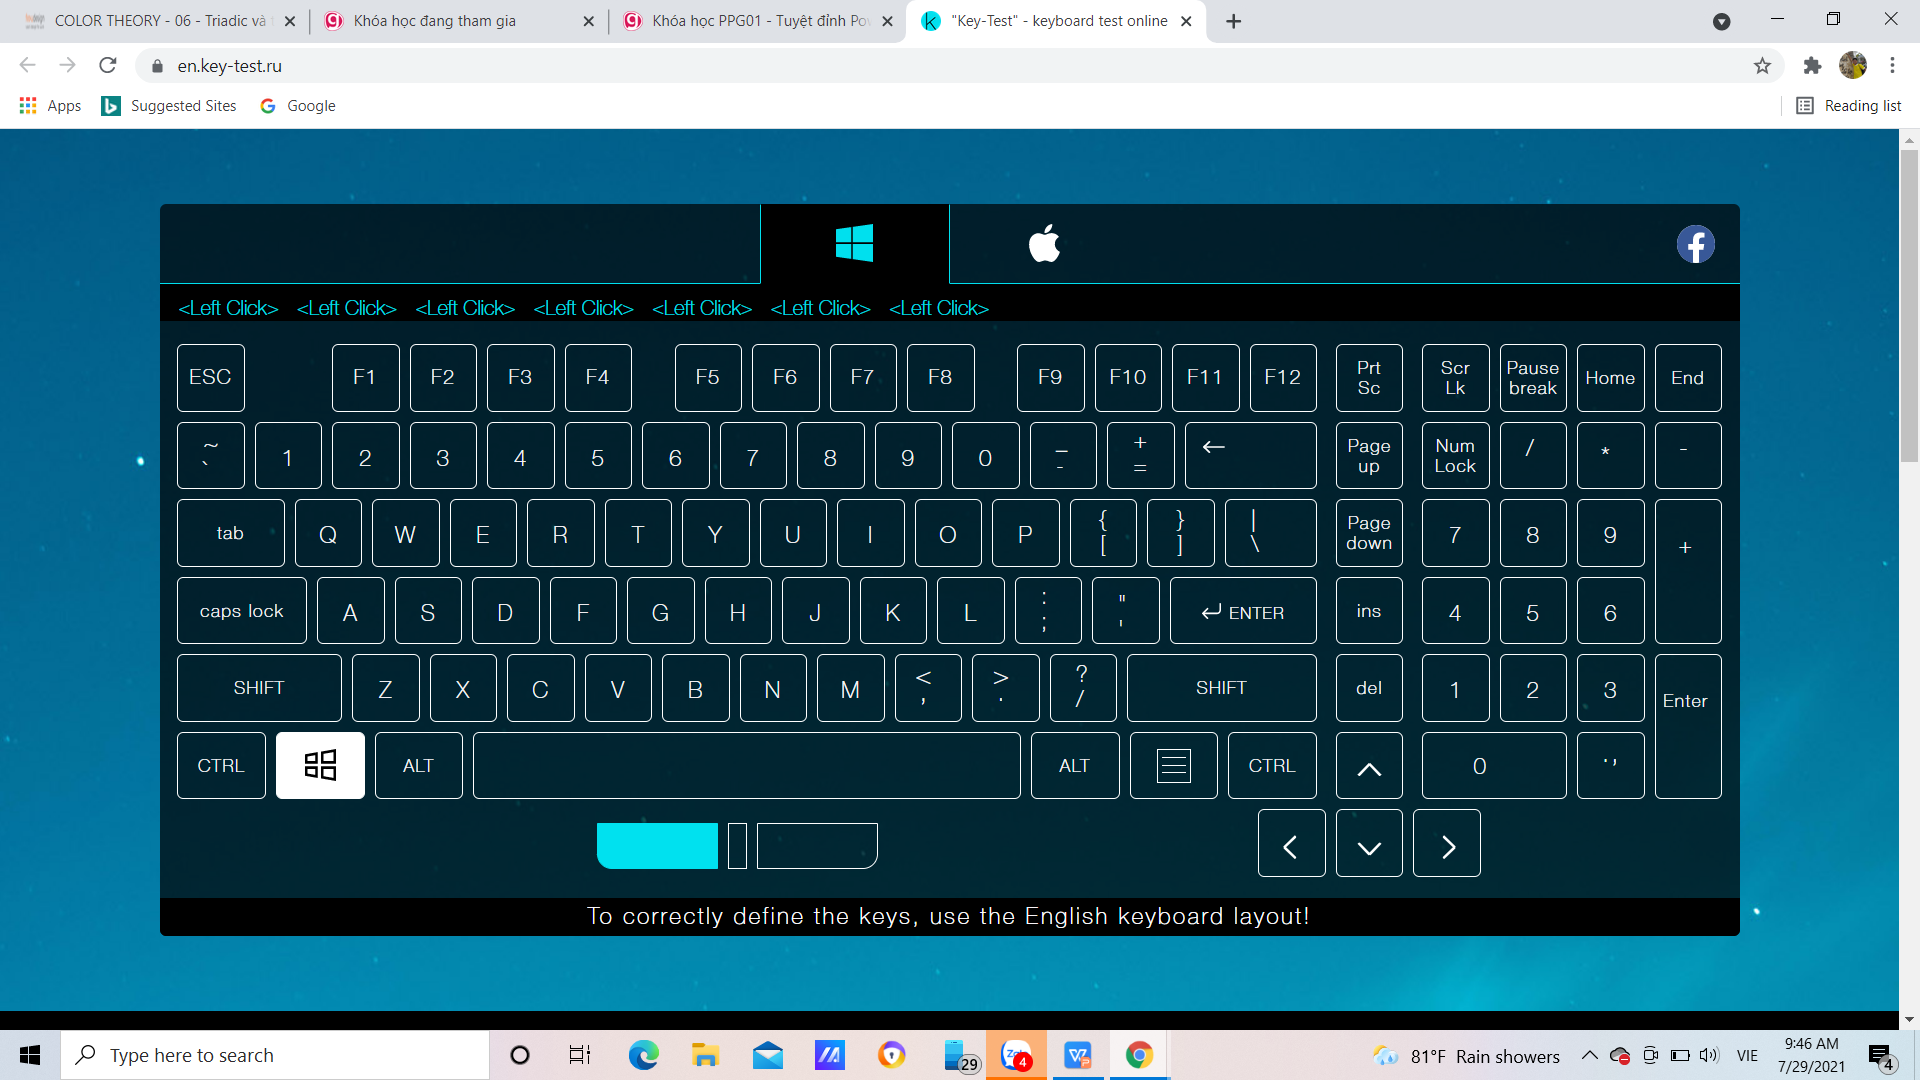Open the notification center icon
The height and width of the screenshot is (1080, 1920).
(1881, 1056)
